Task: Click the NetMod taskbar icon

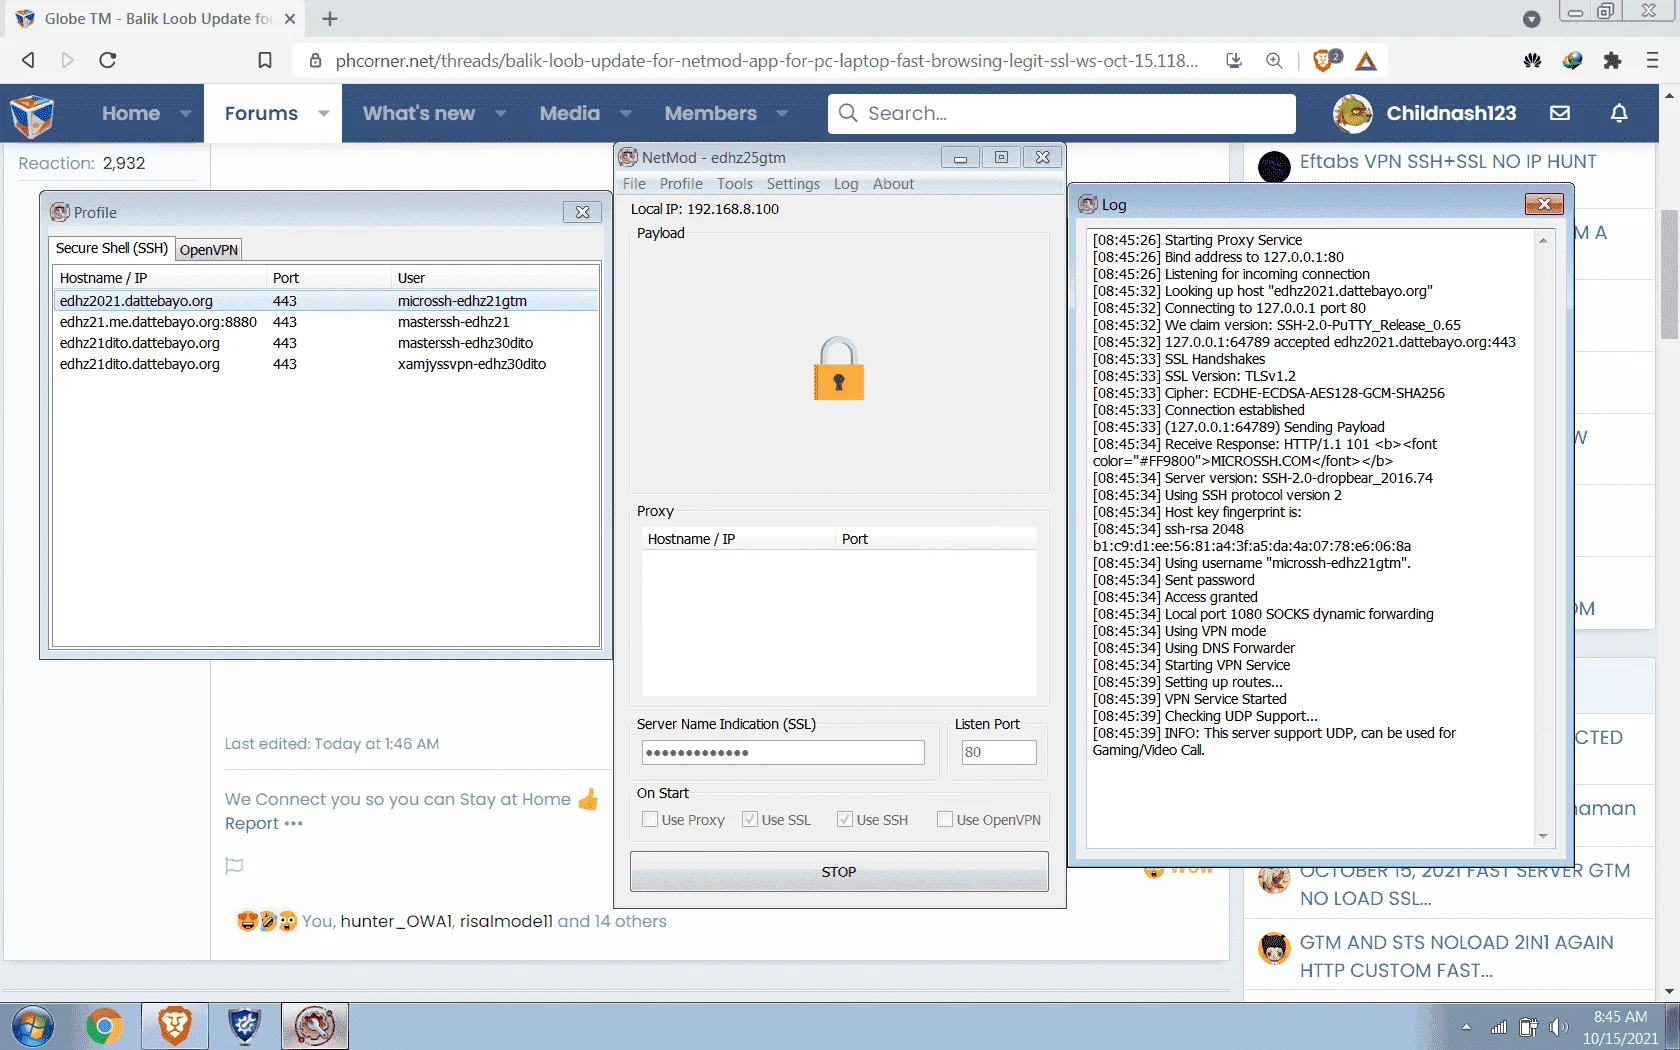Action: click(315, 1027)
